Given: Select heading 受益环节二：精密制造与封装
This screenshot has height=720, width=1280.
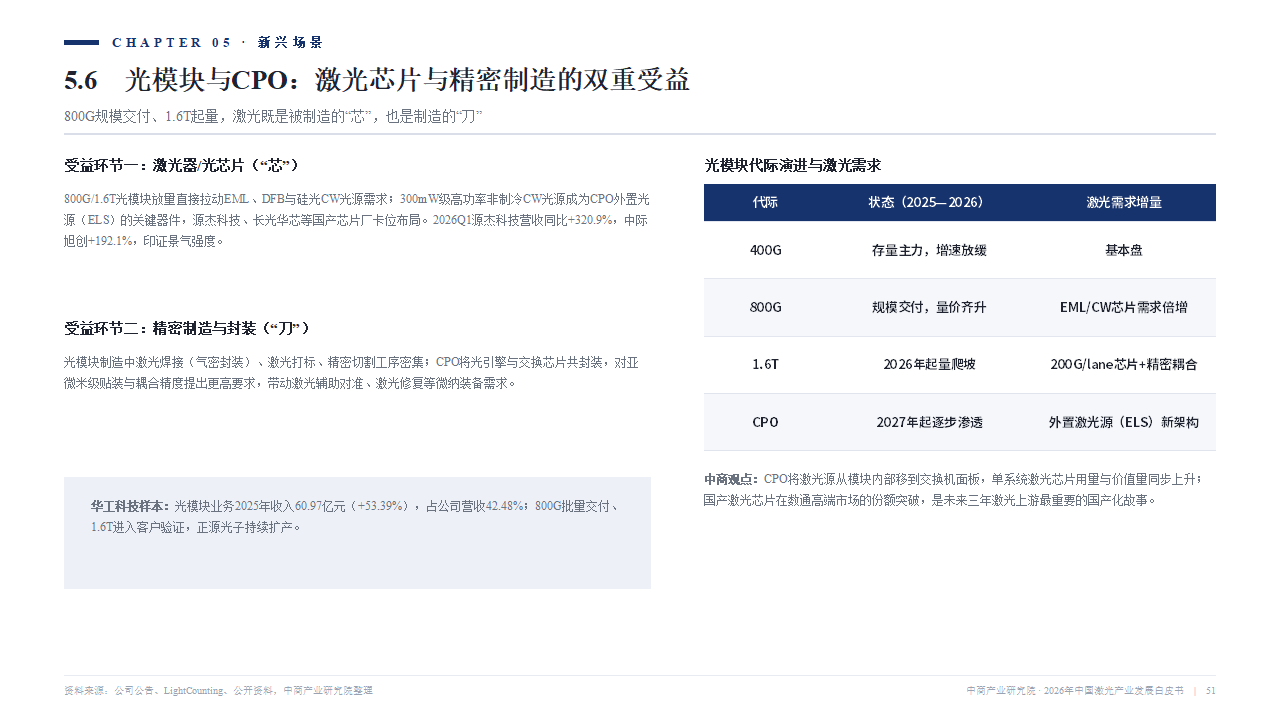Looking at the screenshot, I should 187,328.
